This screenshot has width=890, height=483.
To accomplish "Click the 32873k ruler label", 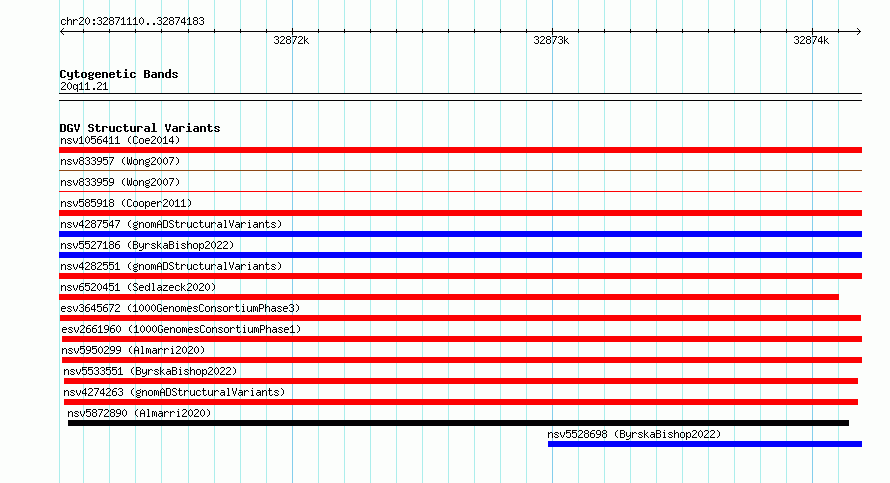I will tap(551, 40).
